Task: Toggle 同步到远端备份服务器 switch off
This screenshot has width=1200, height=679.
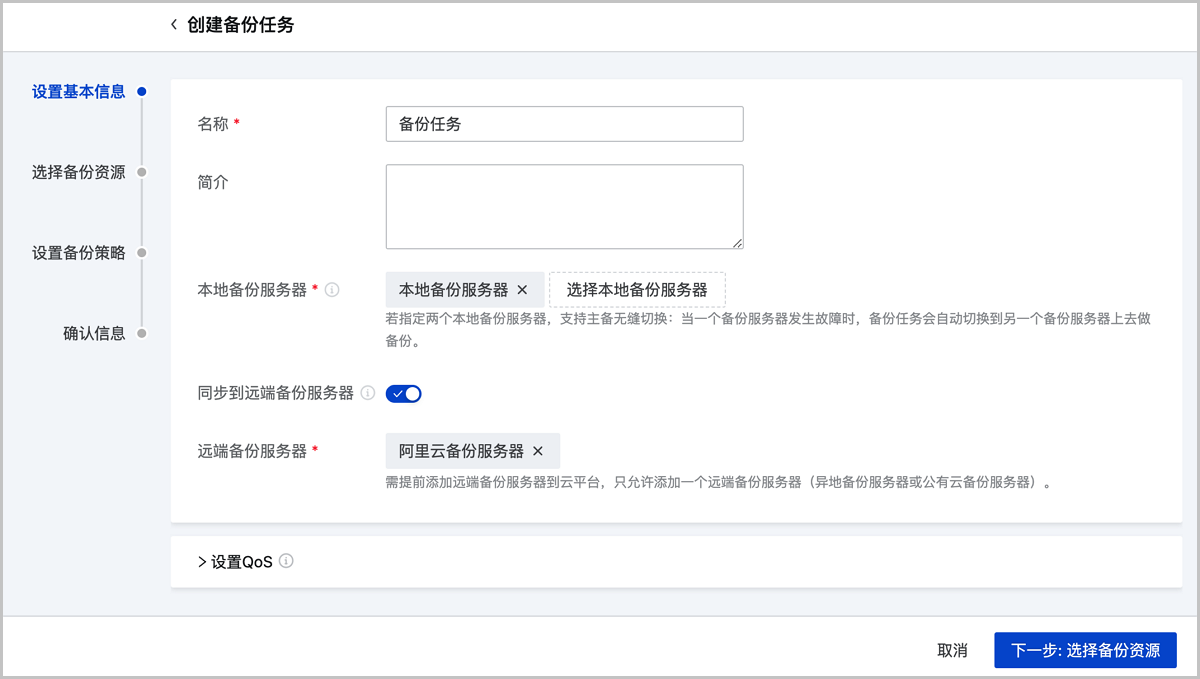Action: click(x=404, y=394)
